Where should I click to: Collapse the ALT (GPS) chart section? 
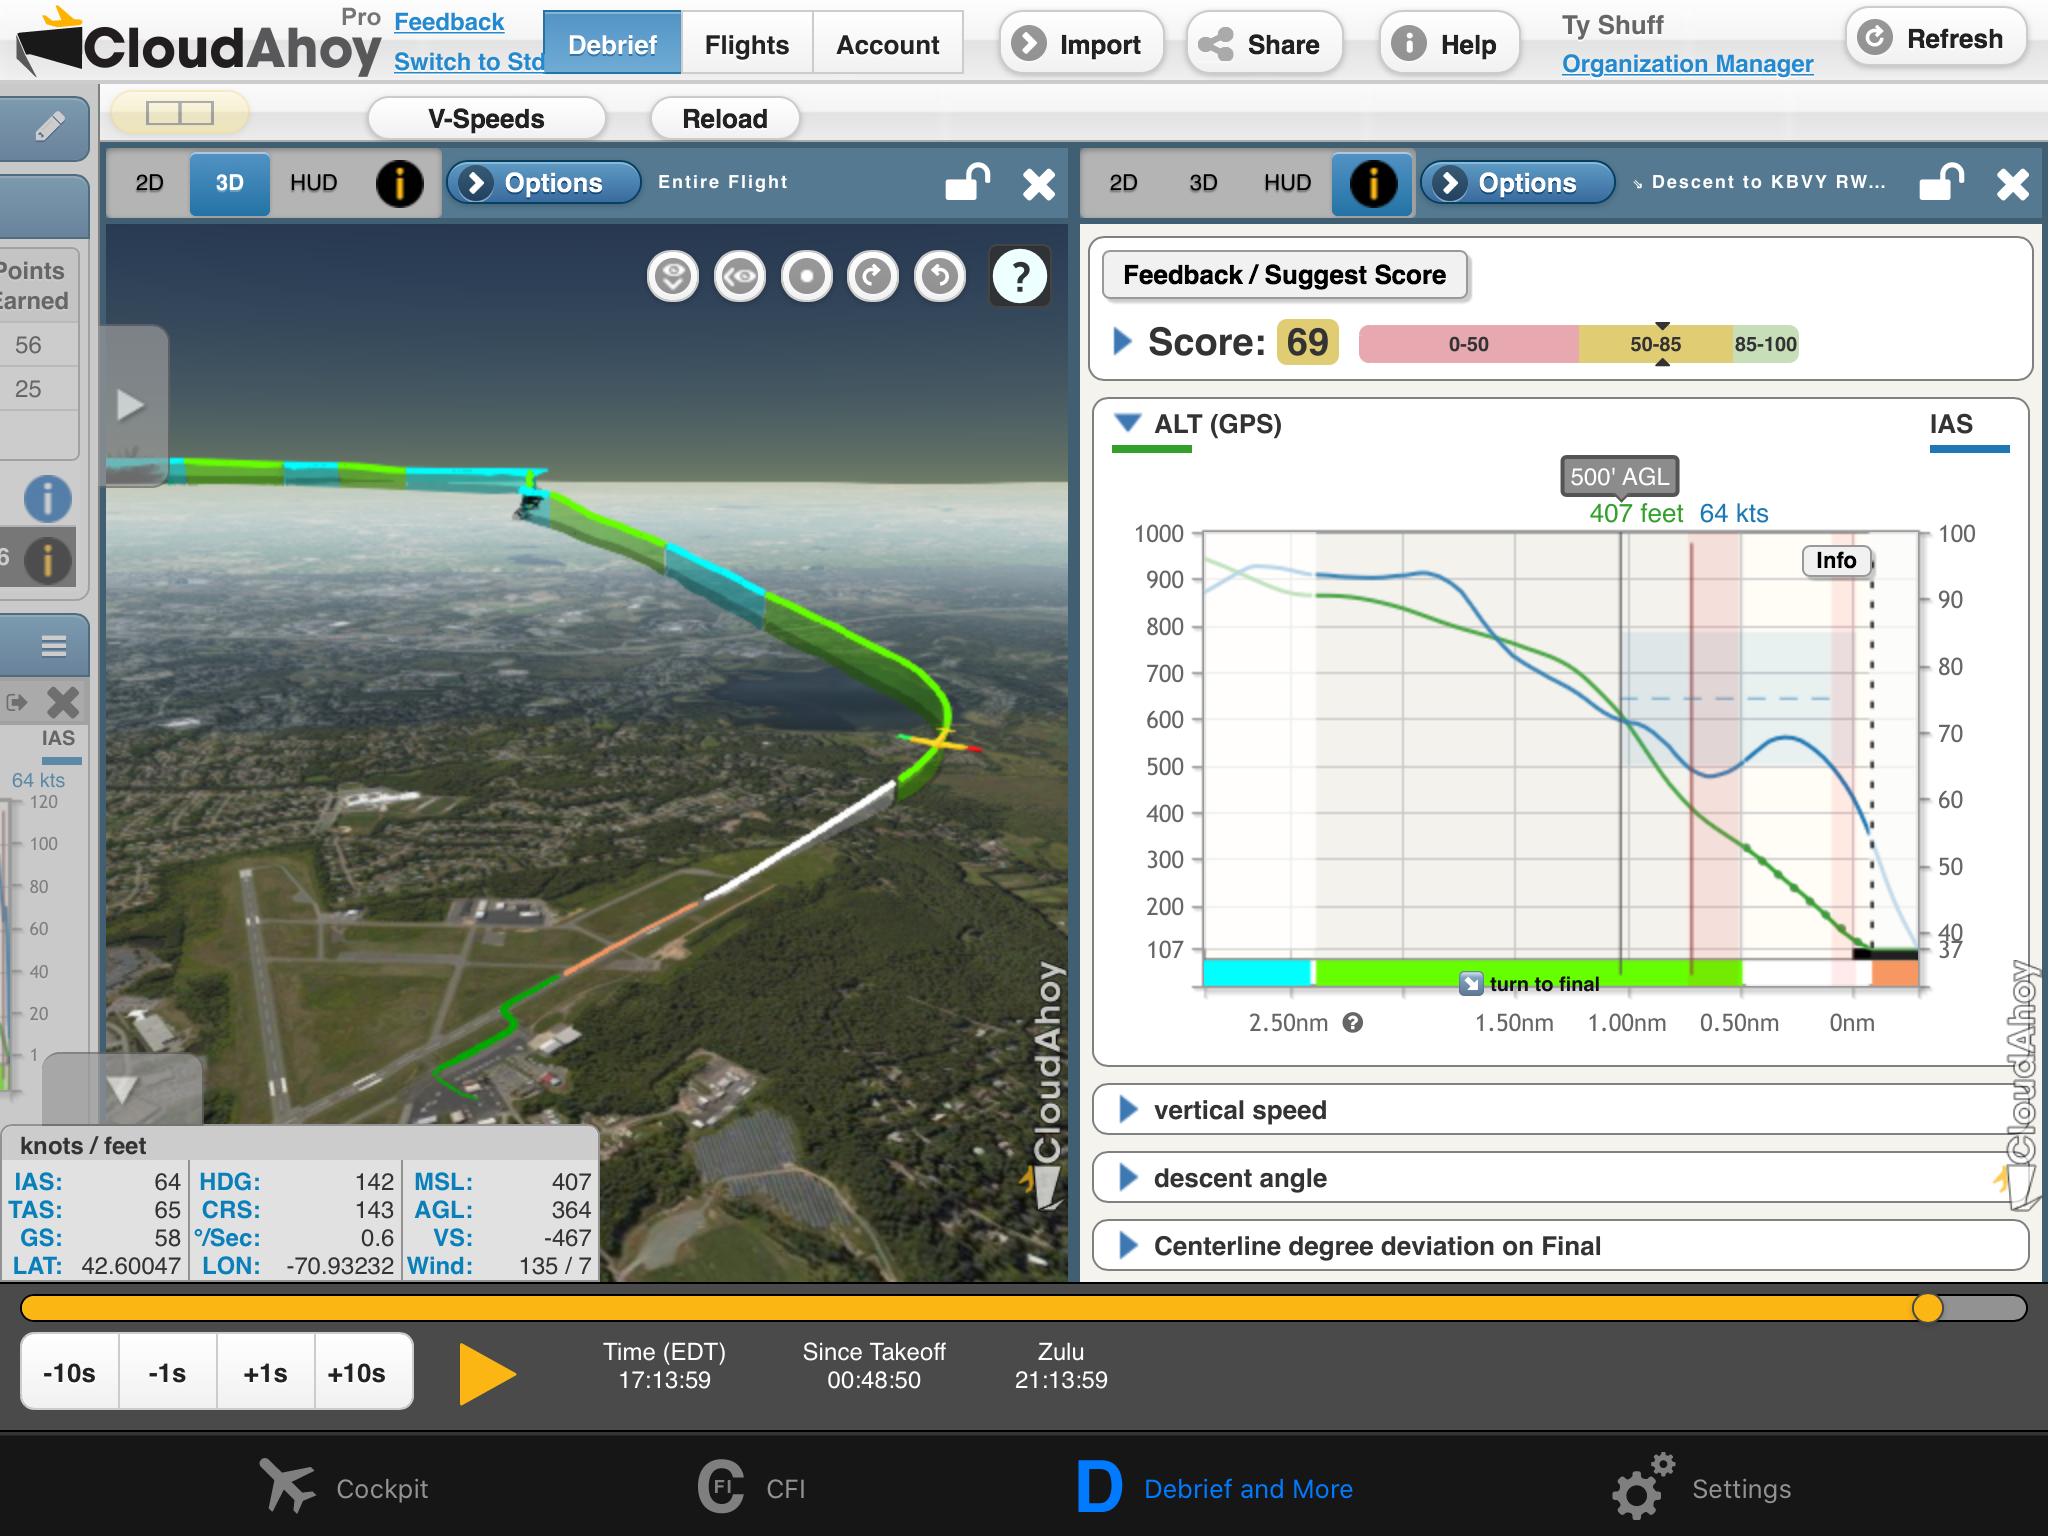coord(1128,424)
